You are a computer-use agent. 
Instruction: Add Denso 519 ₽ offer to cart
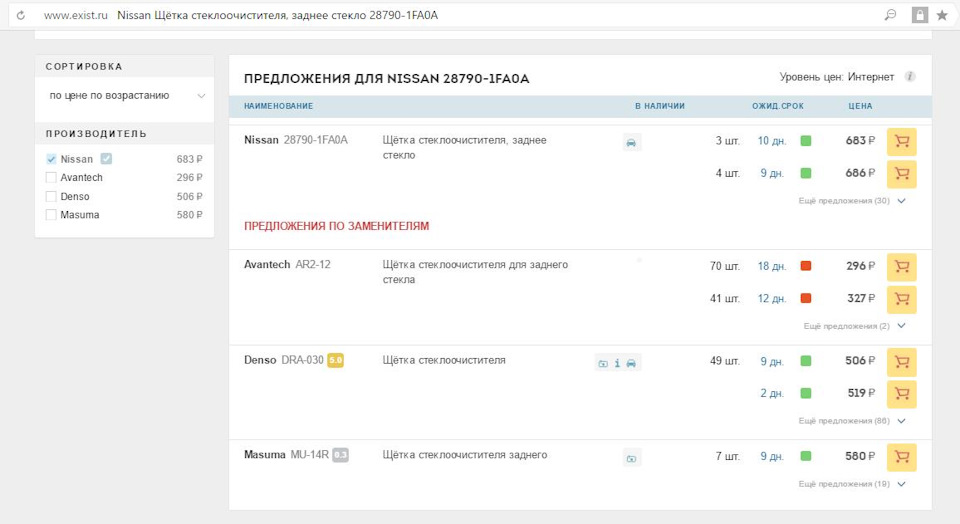(902, 394)
